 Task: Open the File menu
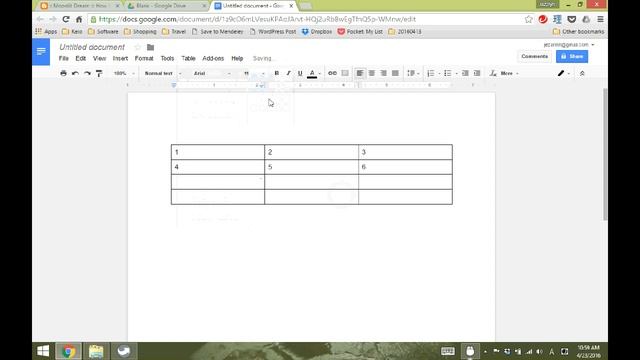pyautogui.click(x=64, y=58)
